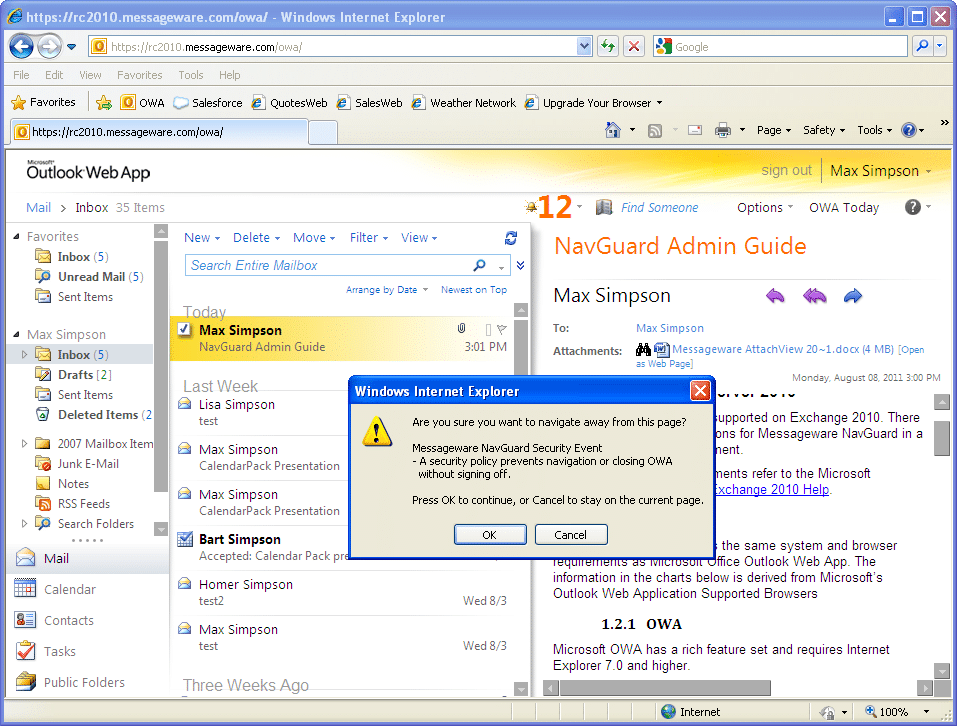Click the mailbox search magnifier icon
This screenshot has height=726, width=957.
[x=480, y=265]
